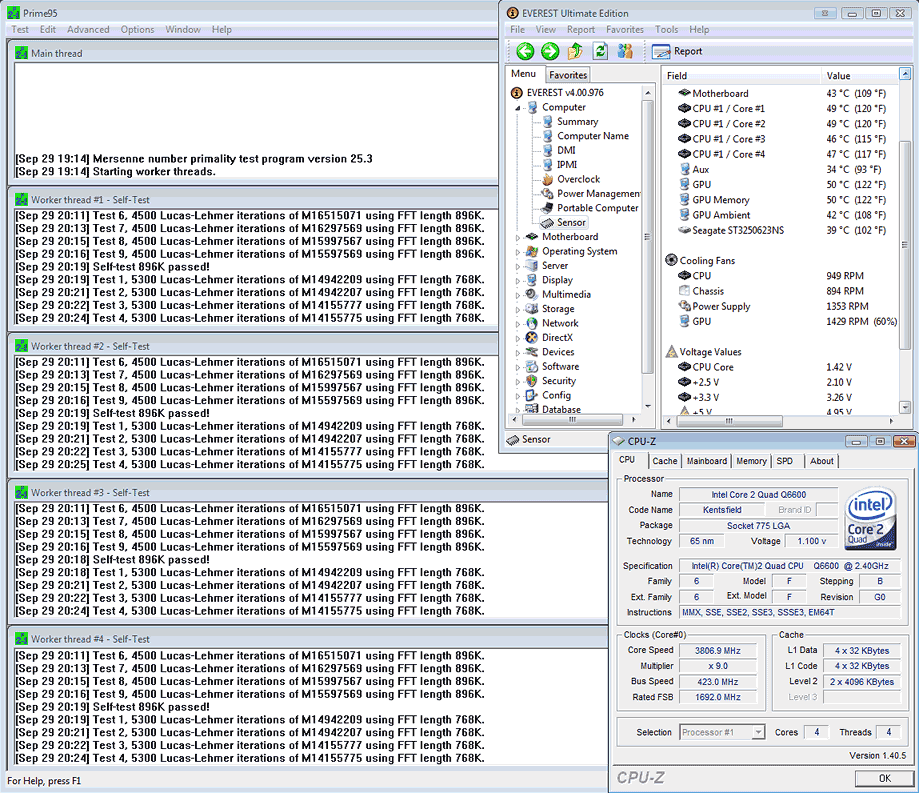Screen dimensions: 919x793
Task: Click the horizontal scrollbar below EVEREST tree
Action: click(573, 420)
